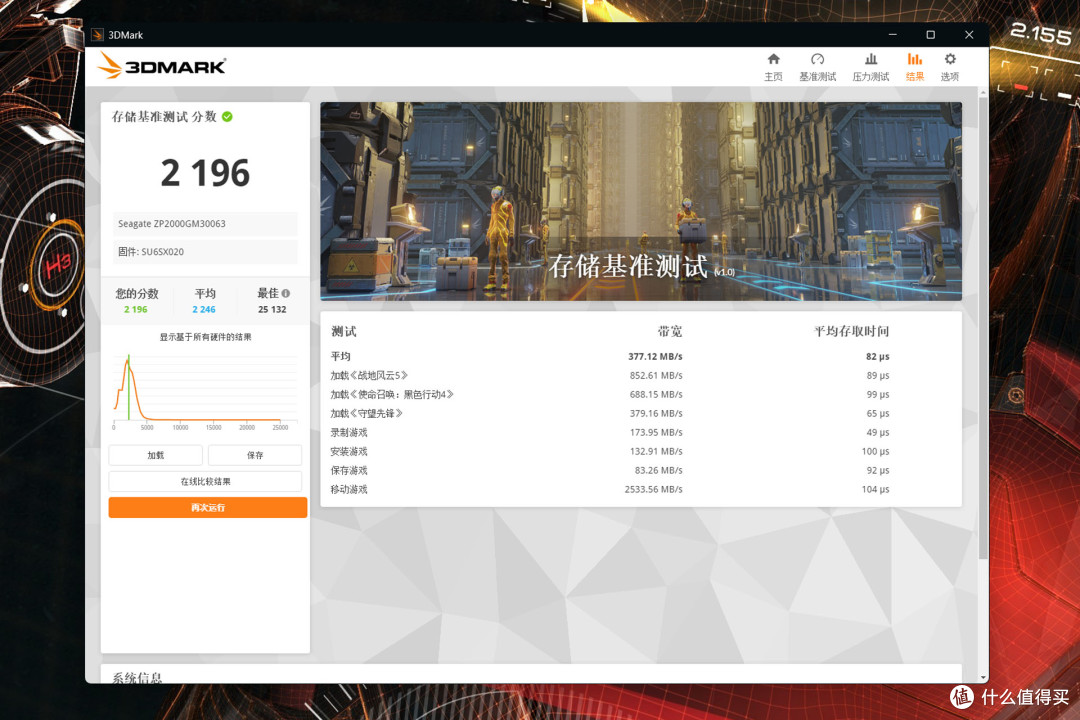Click the 保存游戏 test row
1080x720 pixels.
tap(610, 470)
